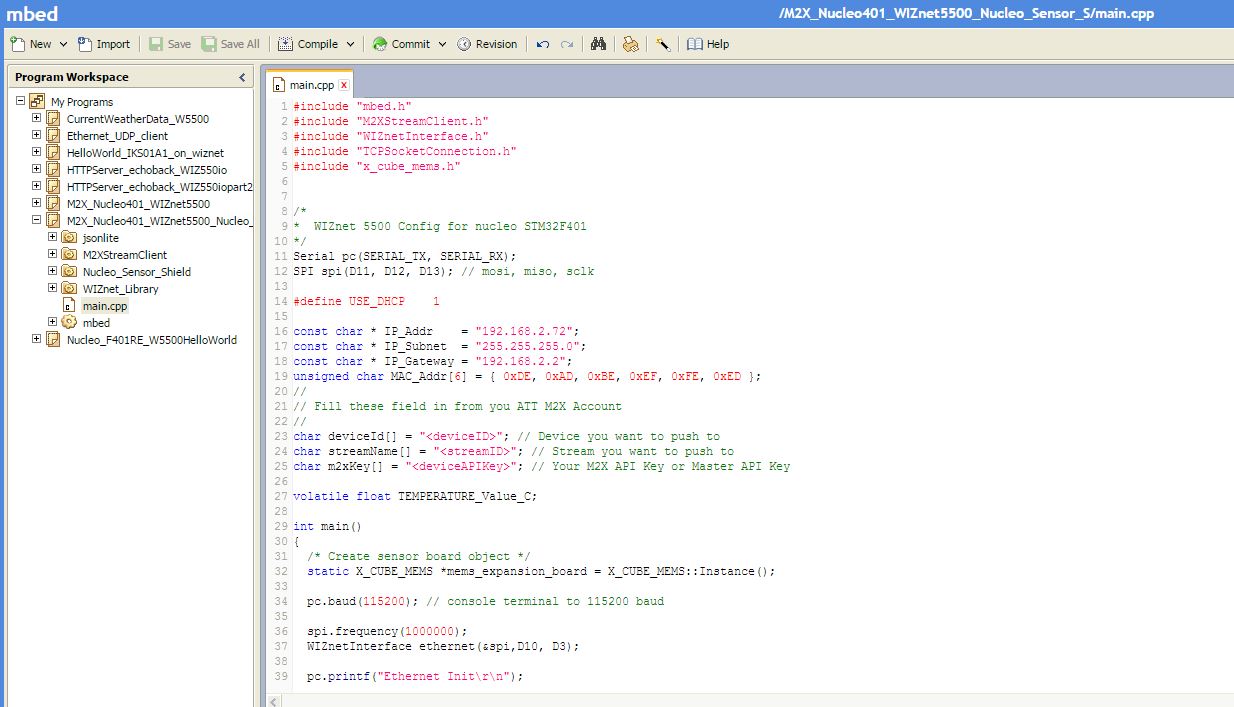The height and width of the screenshot is (707, 1234).
Task: Open find with the binoculars icon
Action: point(598,44)
